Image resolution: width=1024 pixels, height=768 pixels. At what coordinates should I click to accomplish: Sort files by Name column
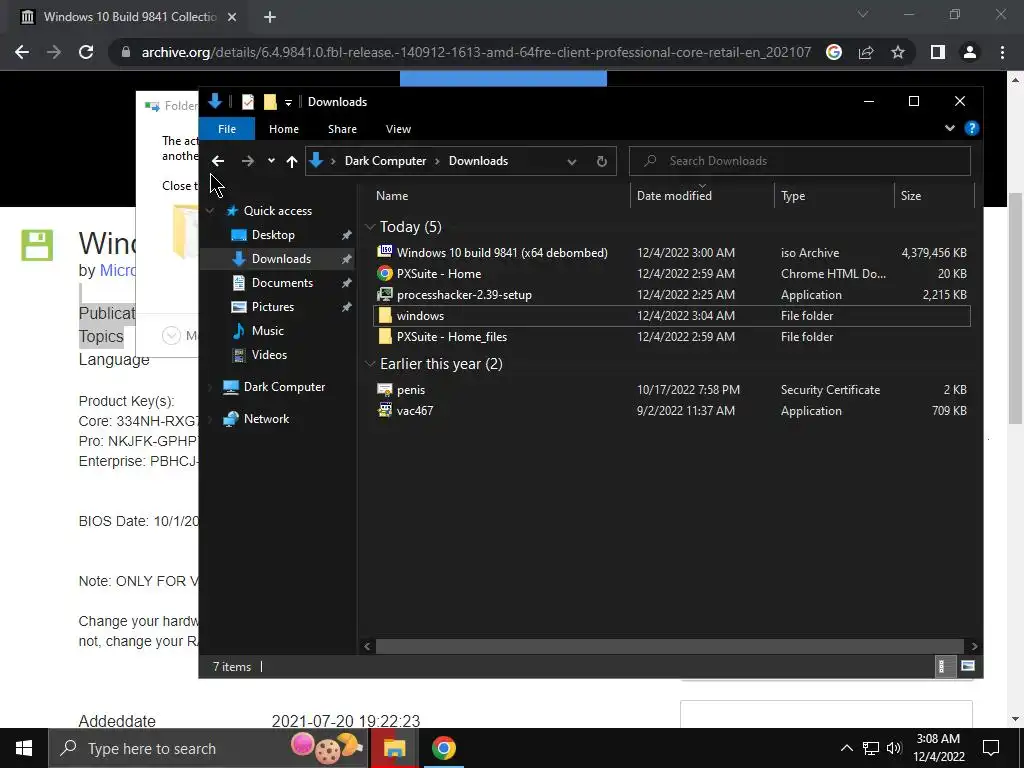pyautogui.click(x=500, y=196)
